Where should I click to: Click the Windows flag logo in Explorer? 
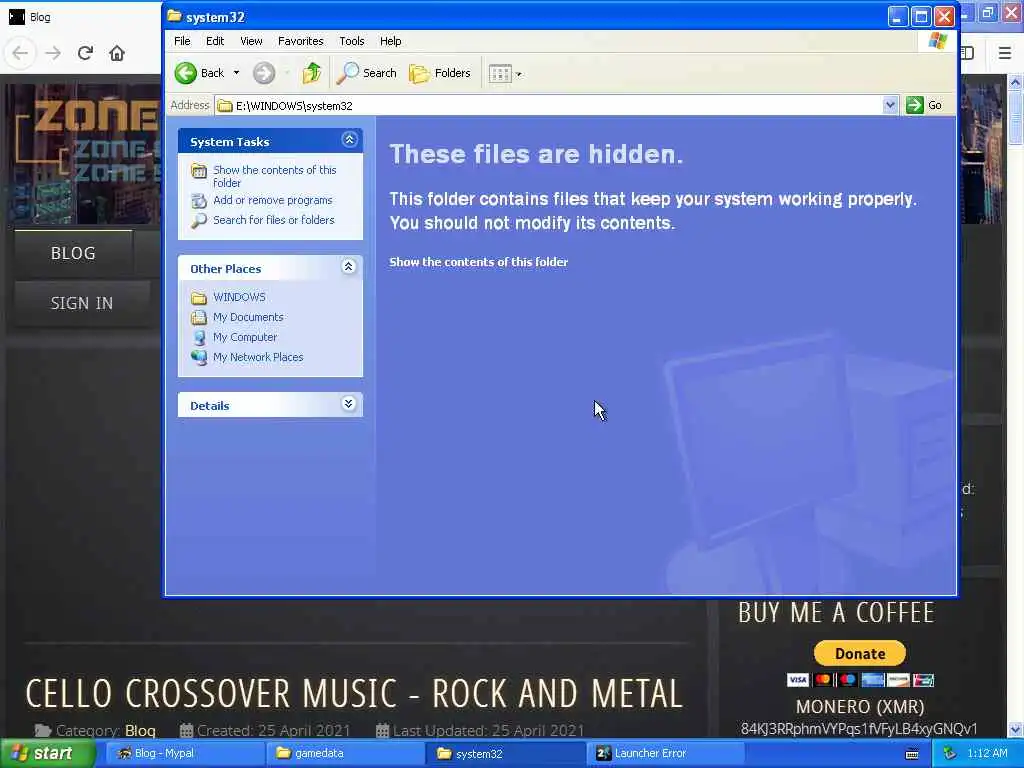click(938, 41)
